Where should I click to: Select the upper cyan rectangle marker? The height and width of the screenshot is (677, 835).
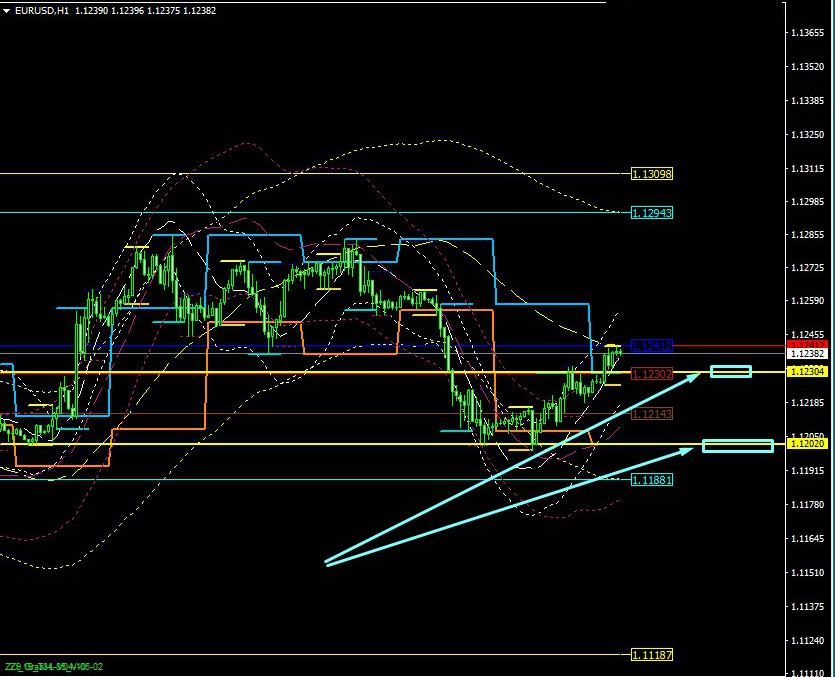pos(730,372)
